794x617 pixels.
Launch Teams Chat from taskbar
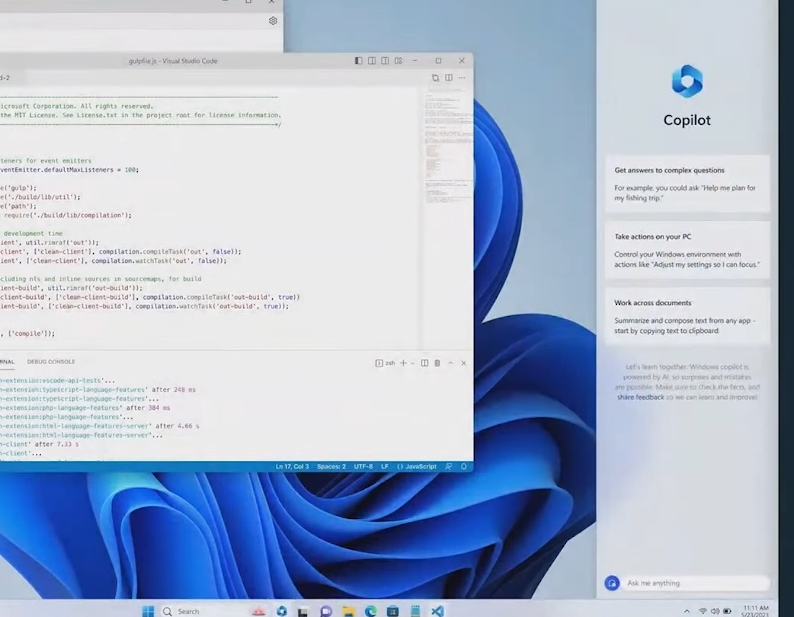[x=326, y=611]
